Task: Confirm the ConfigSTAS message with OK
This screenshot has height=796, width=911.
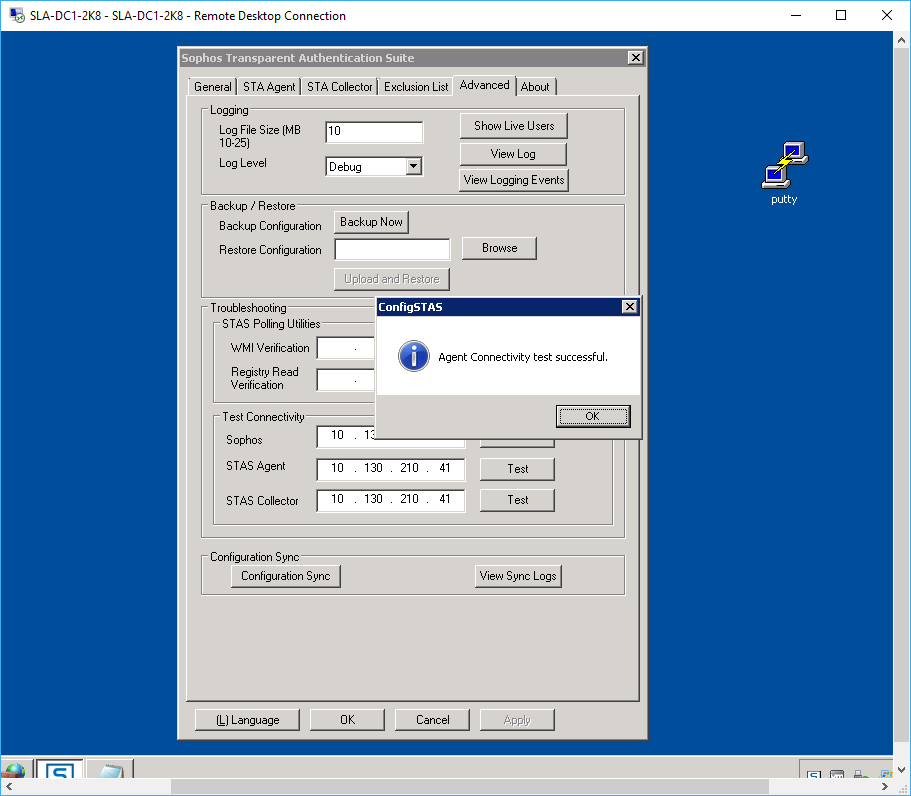Action: point(593,416)
